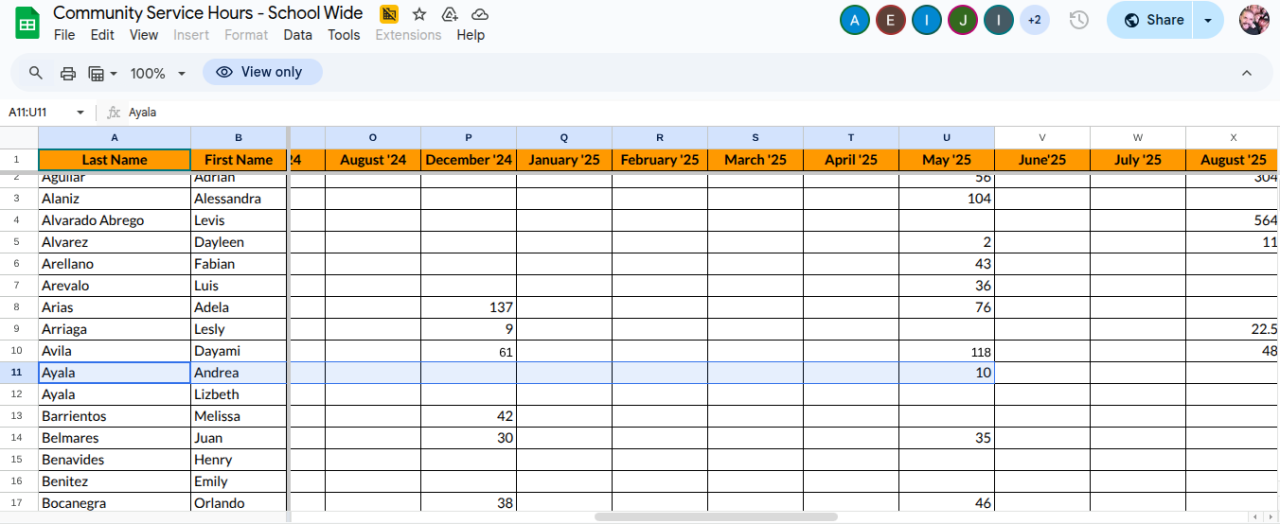The height and width of the screenshot is (524, 1280).
Task: Click the document title text
Action: 208,13
